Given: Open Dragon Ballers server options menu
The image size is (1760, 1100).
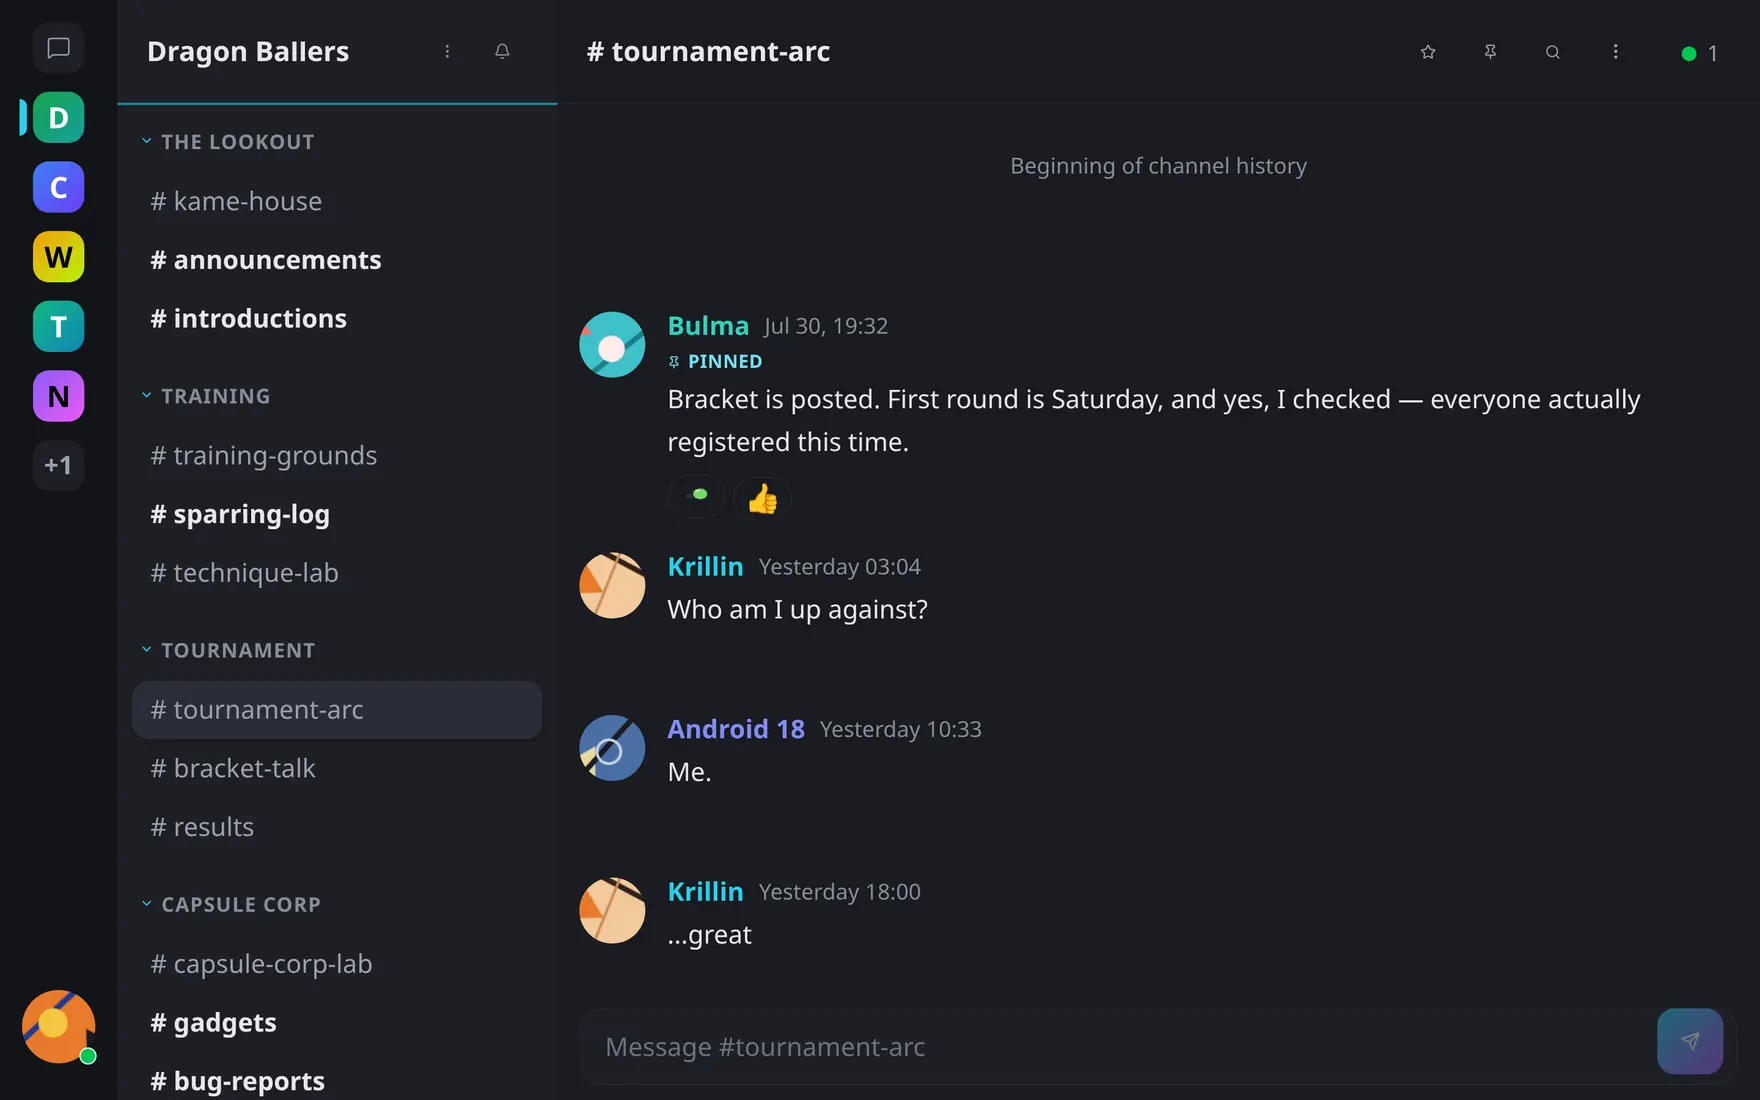Looking at the screenshot, I should coord(447,52).
